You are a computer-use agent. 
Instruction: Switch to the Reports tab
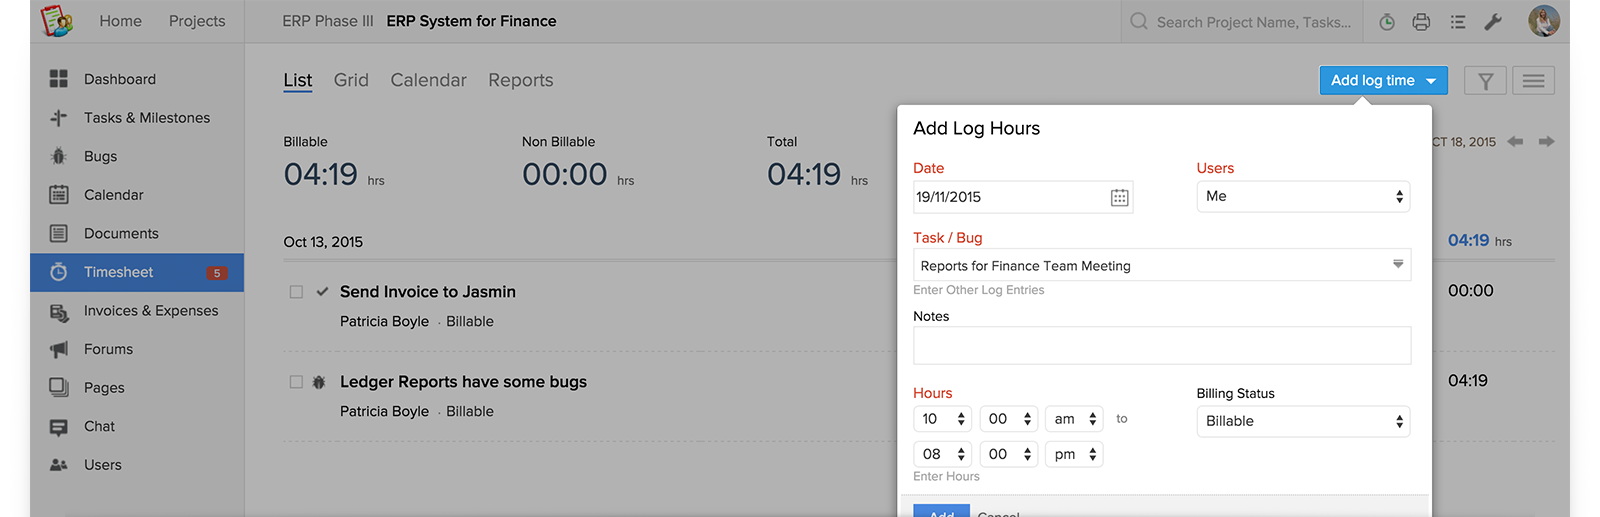coord(520,80)
